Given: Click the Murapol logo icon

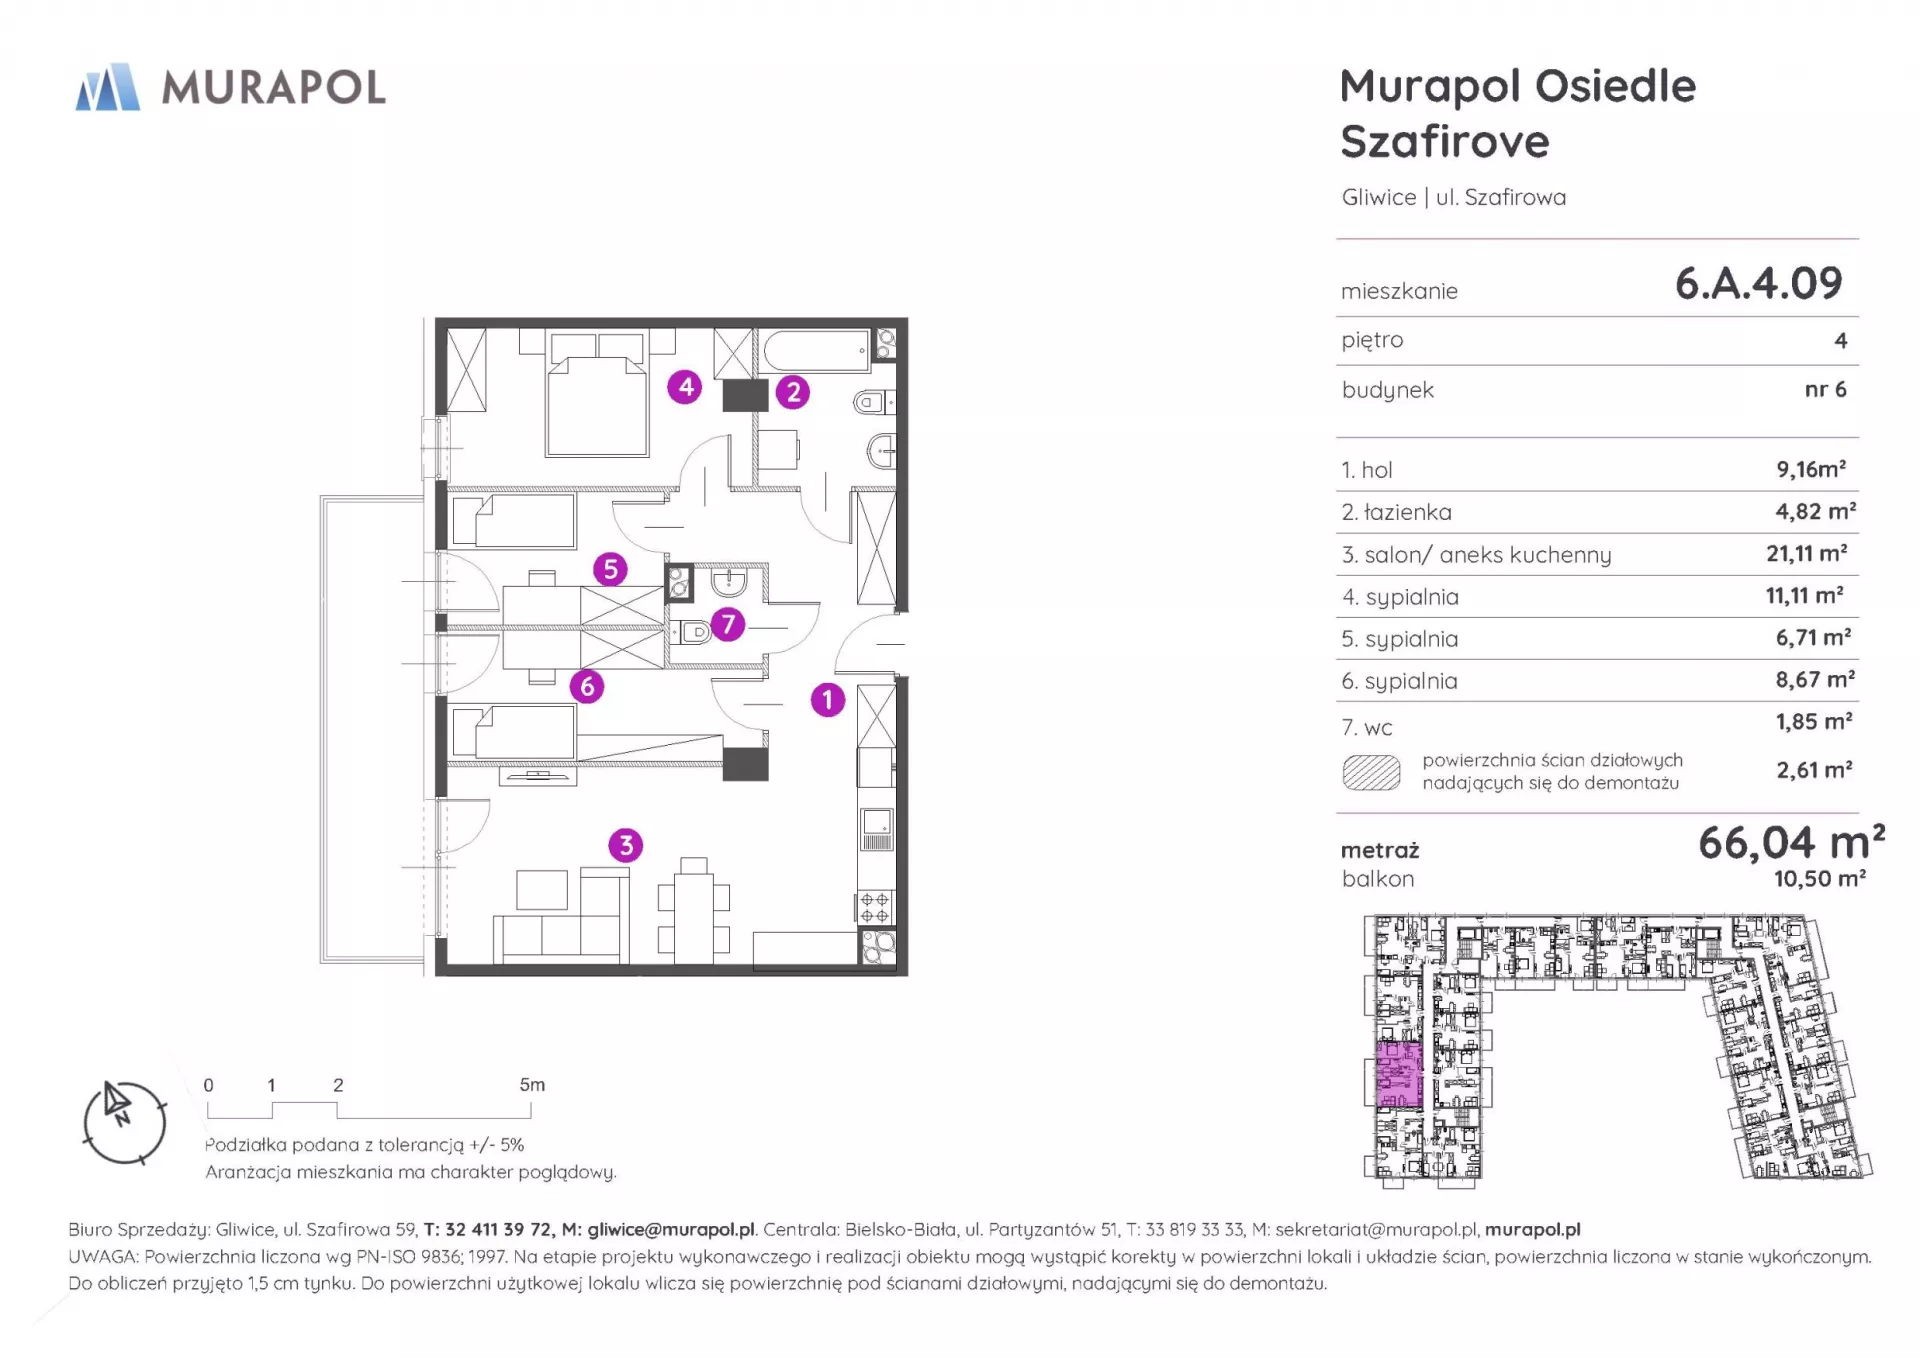Looking at the screenshot, I should click(107, 87).
